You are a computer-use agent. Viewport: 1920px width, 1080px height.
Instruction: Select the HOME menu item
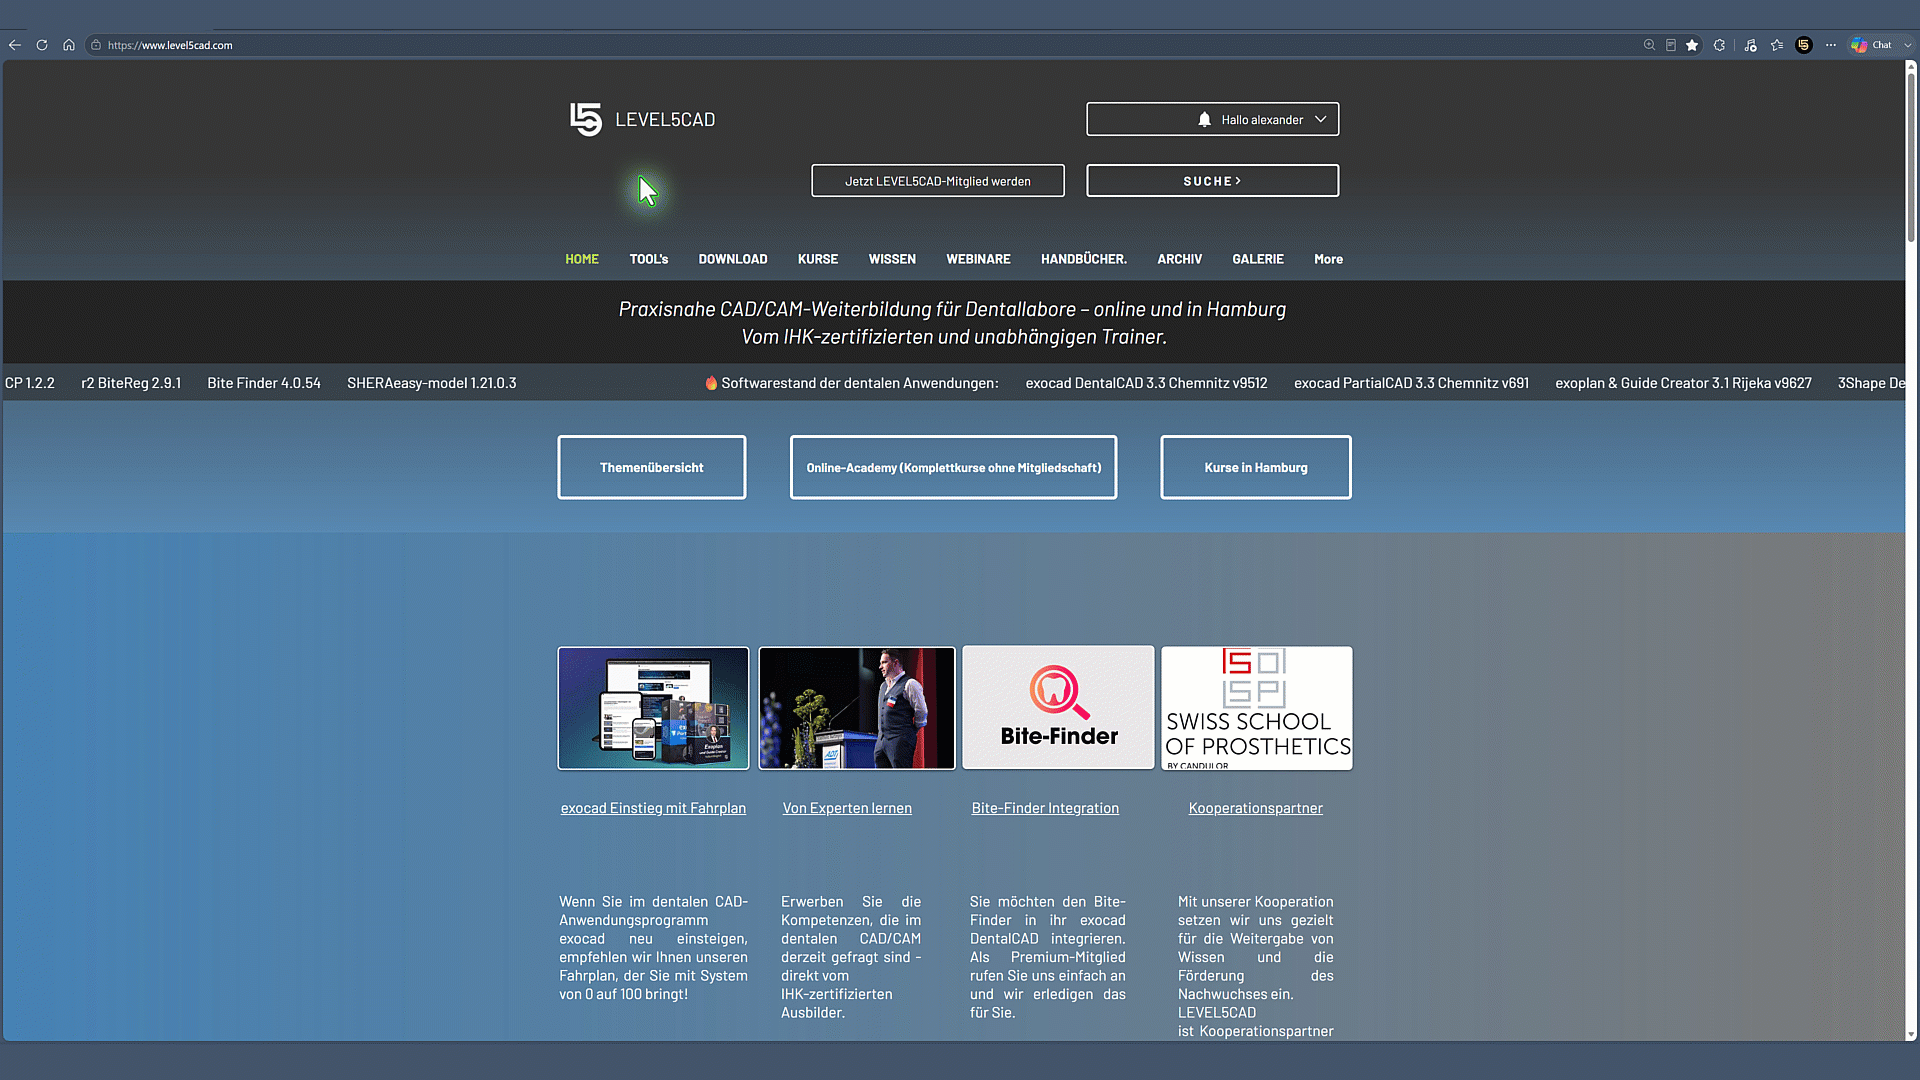582,259
